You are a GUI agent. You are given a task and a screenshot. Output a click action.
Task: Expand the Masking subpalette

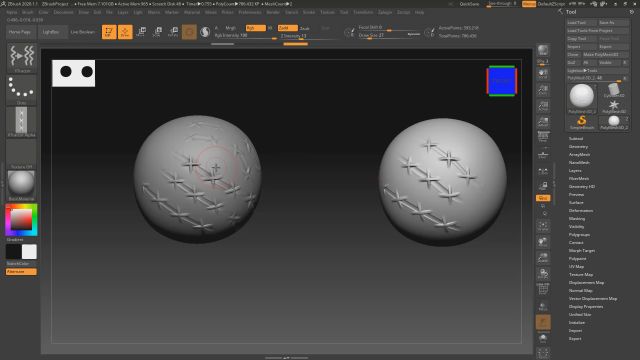pyautogui.click(x=577, y=219)
